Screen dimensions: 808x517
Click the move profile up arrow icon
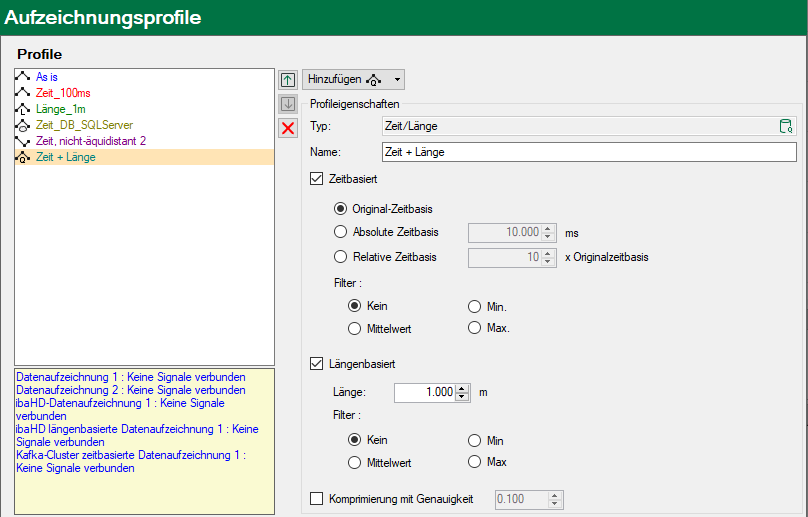[288, 79]
